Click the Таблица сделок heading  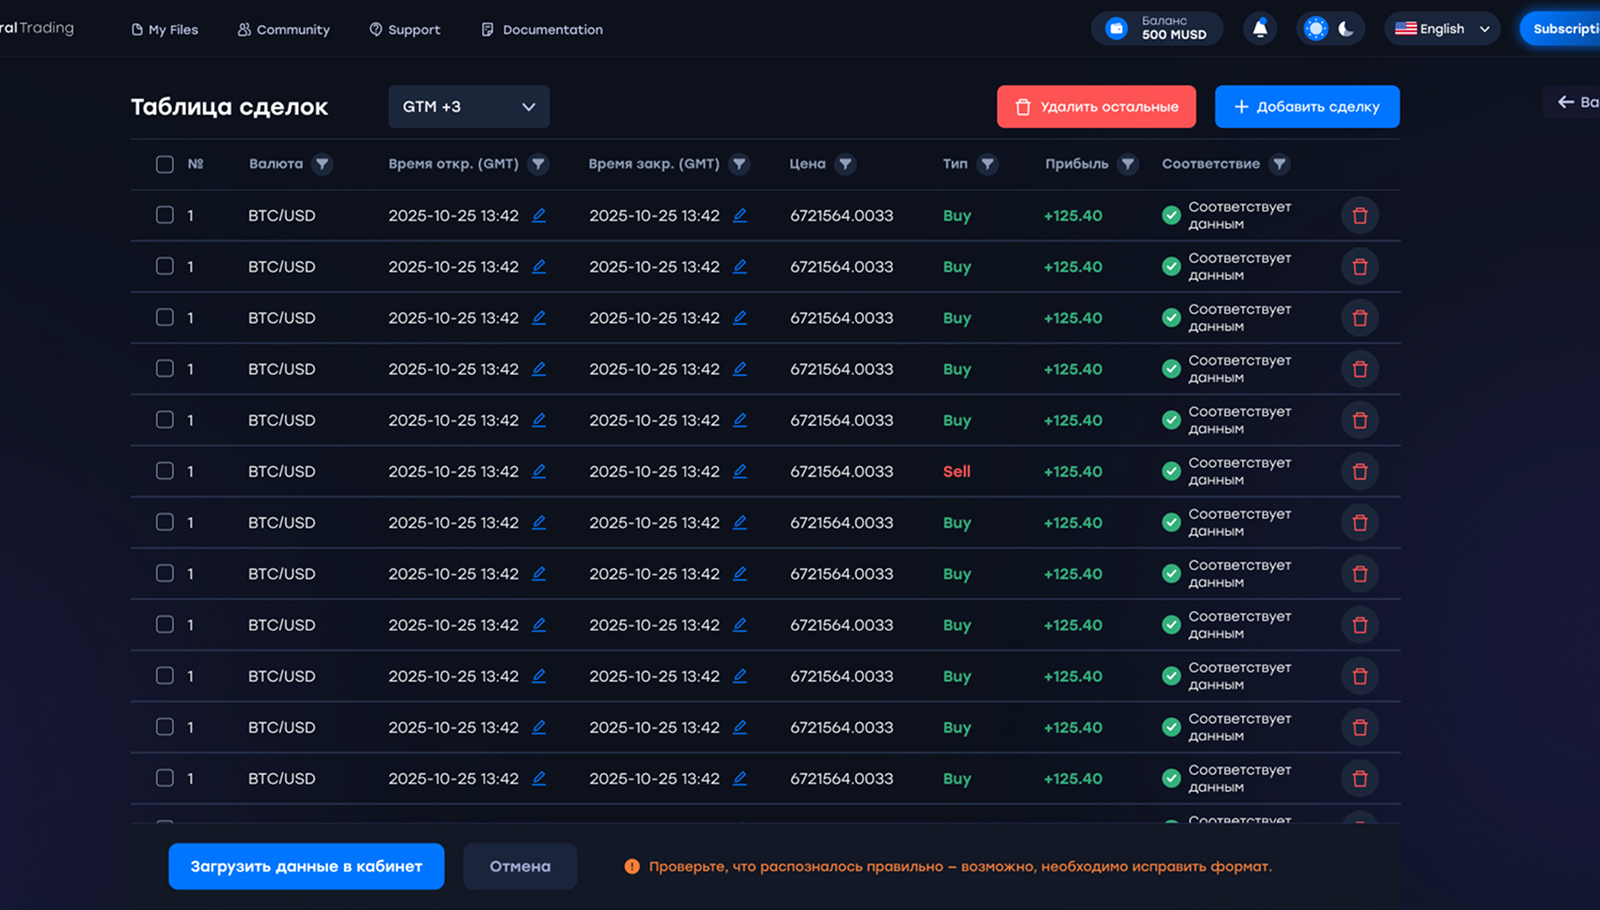(229, 107)
